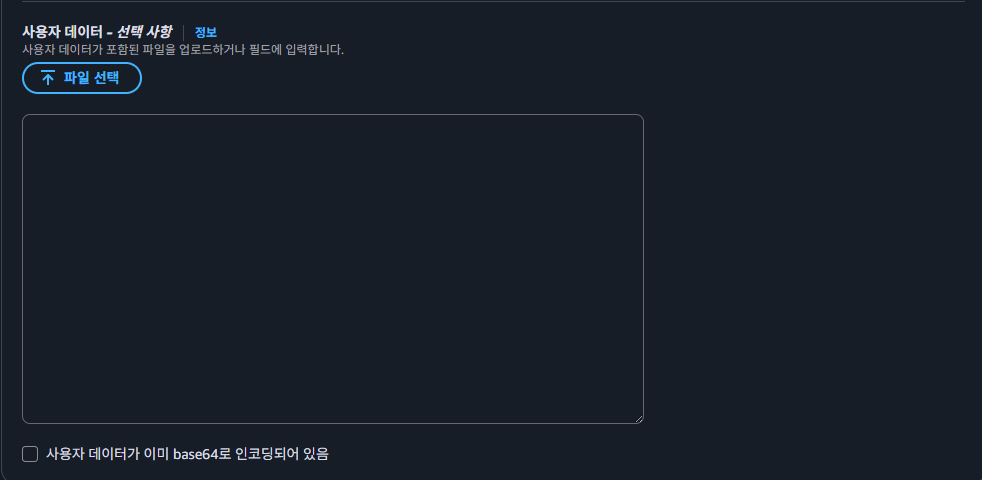
Task: Click the checkbox label about base64 encoding
Action: [187, 454]
